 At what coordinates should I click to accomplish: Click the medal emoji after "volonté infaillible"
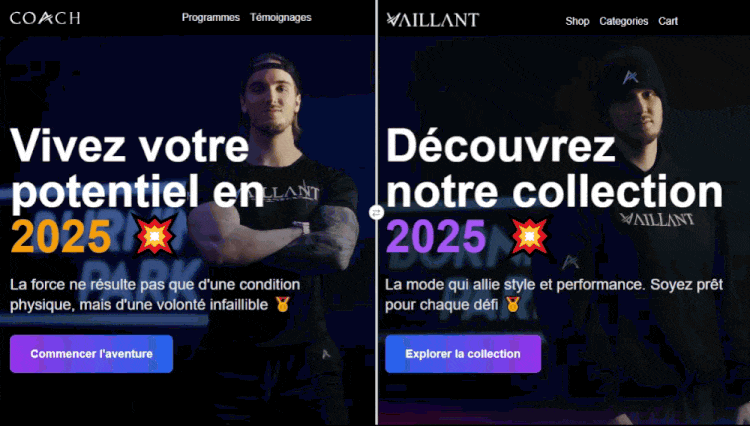point(283,305)
